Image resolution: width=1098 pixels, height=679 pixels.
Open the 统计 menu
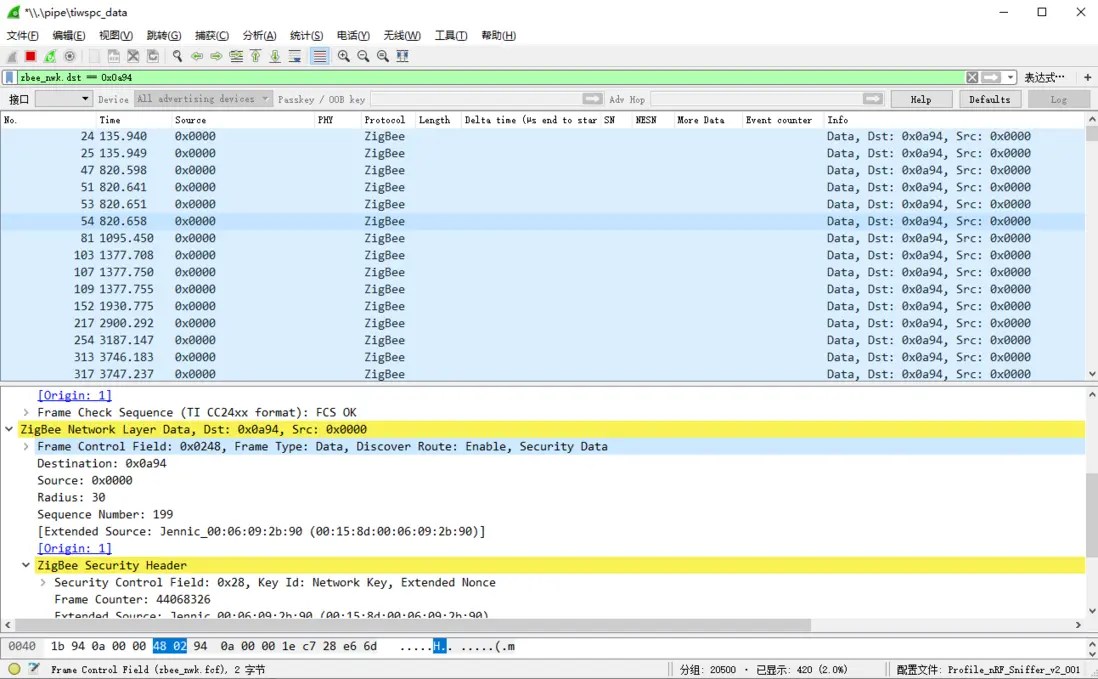click(x=306, y=35)
